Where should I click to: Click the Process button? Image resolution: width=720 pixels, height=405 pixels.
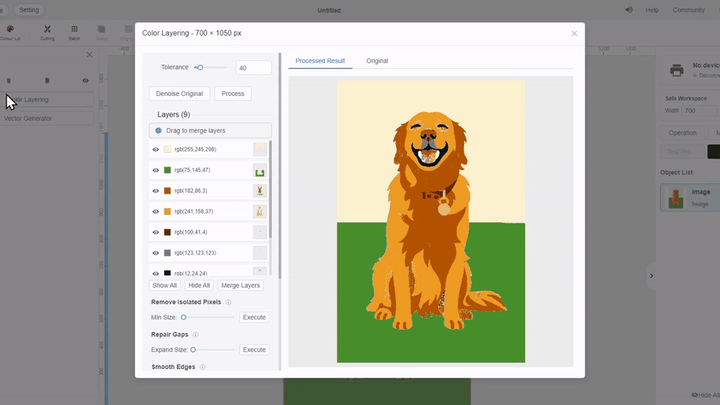[233, 94]
